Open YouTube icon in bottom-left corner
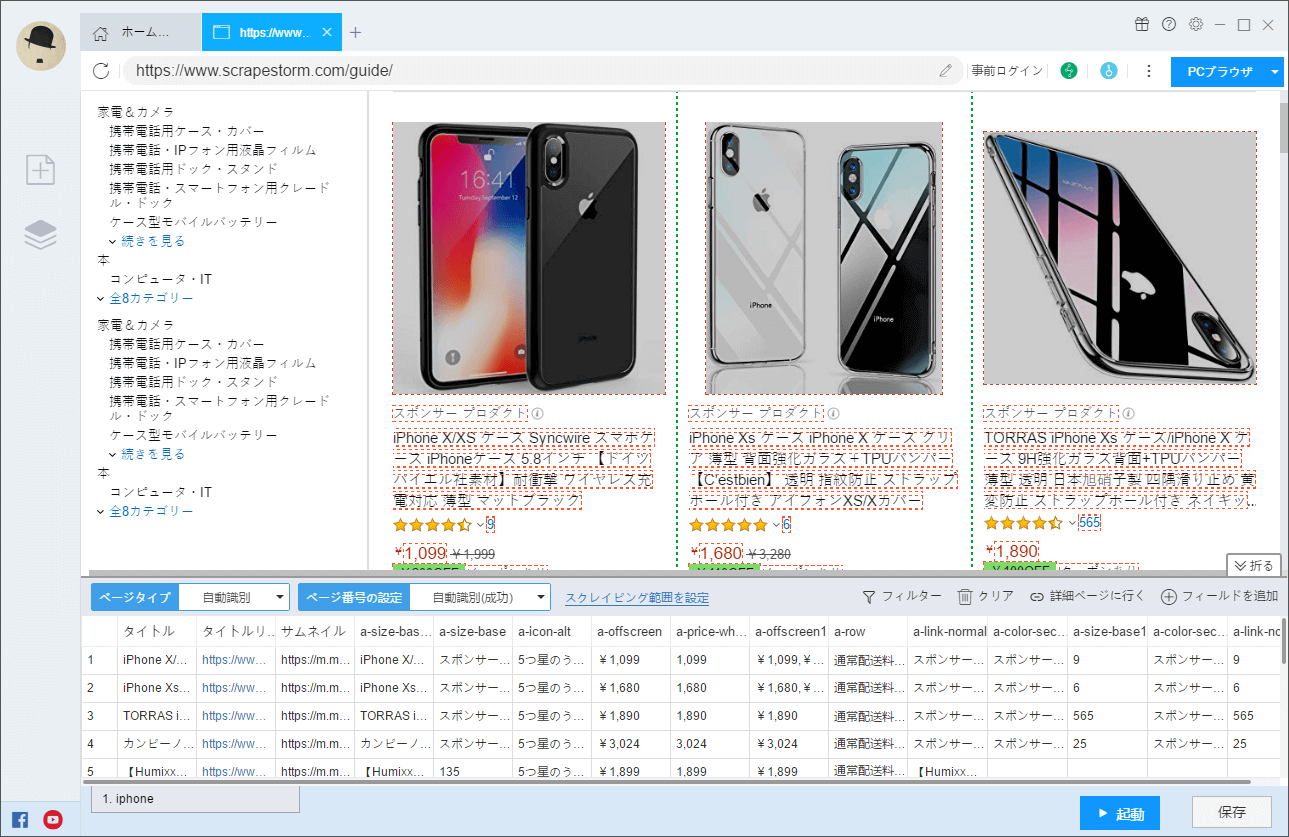The height and width of the screenshot is (837, 1289). (x=53, y=819)
